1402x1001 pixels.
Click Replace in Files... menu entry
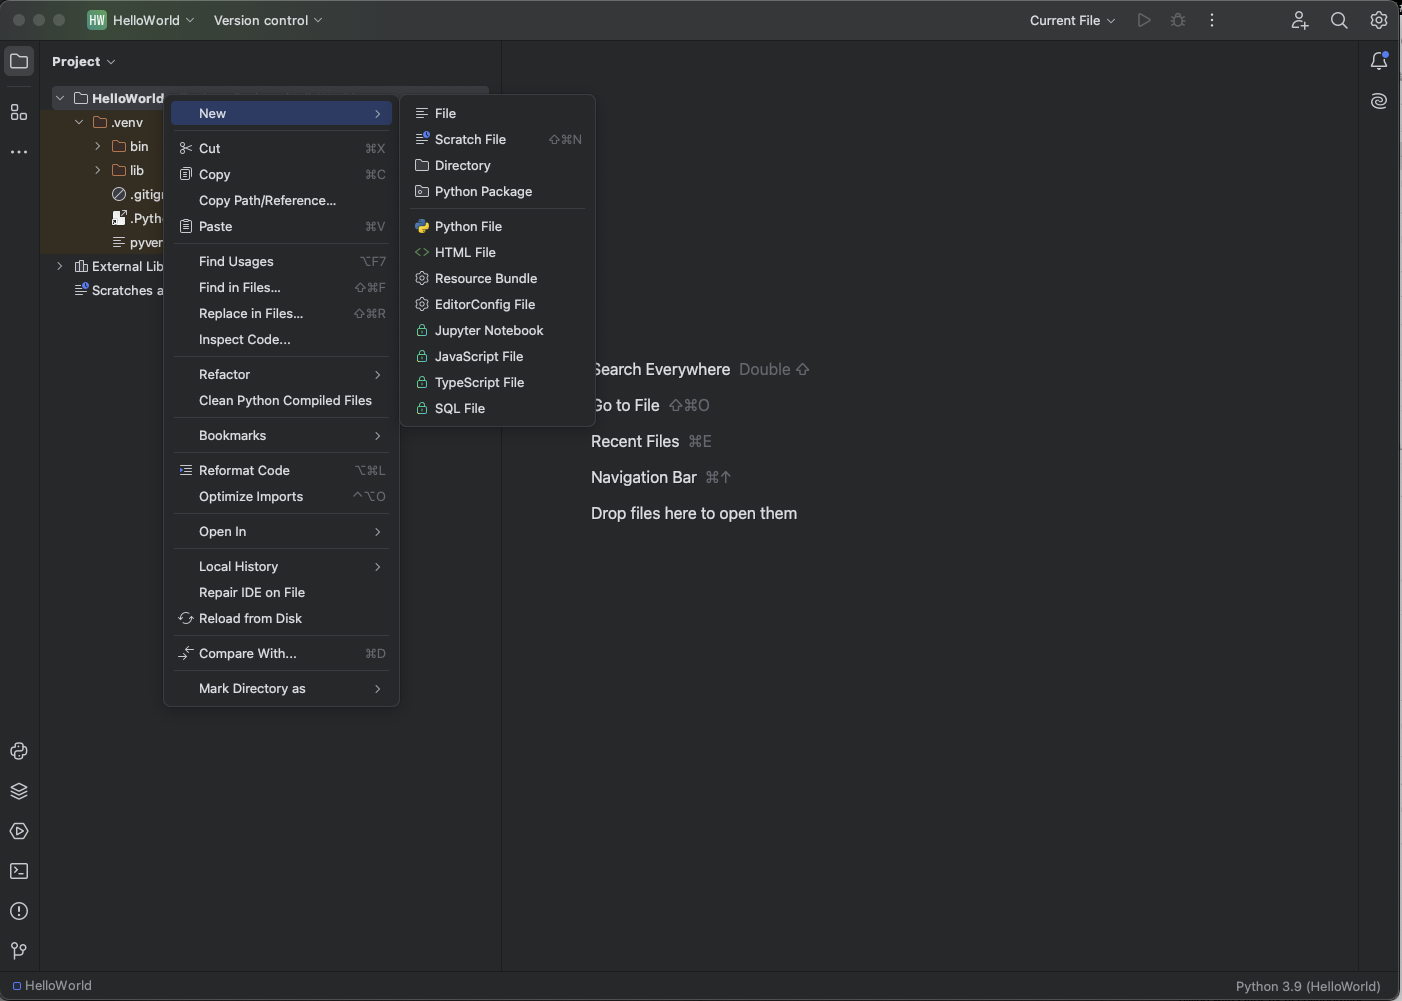click(281, 313)
